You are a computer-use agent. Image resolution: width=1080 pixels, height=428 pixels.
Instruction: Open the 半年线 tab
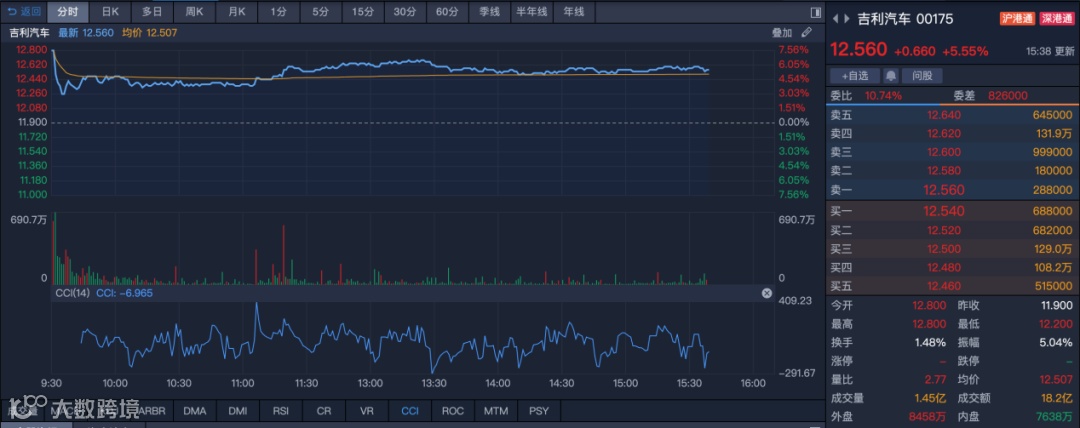(530, 12)
